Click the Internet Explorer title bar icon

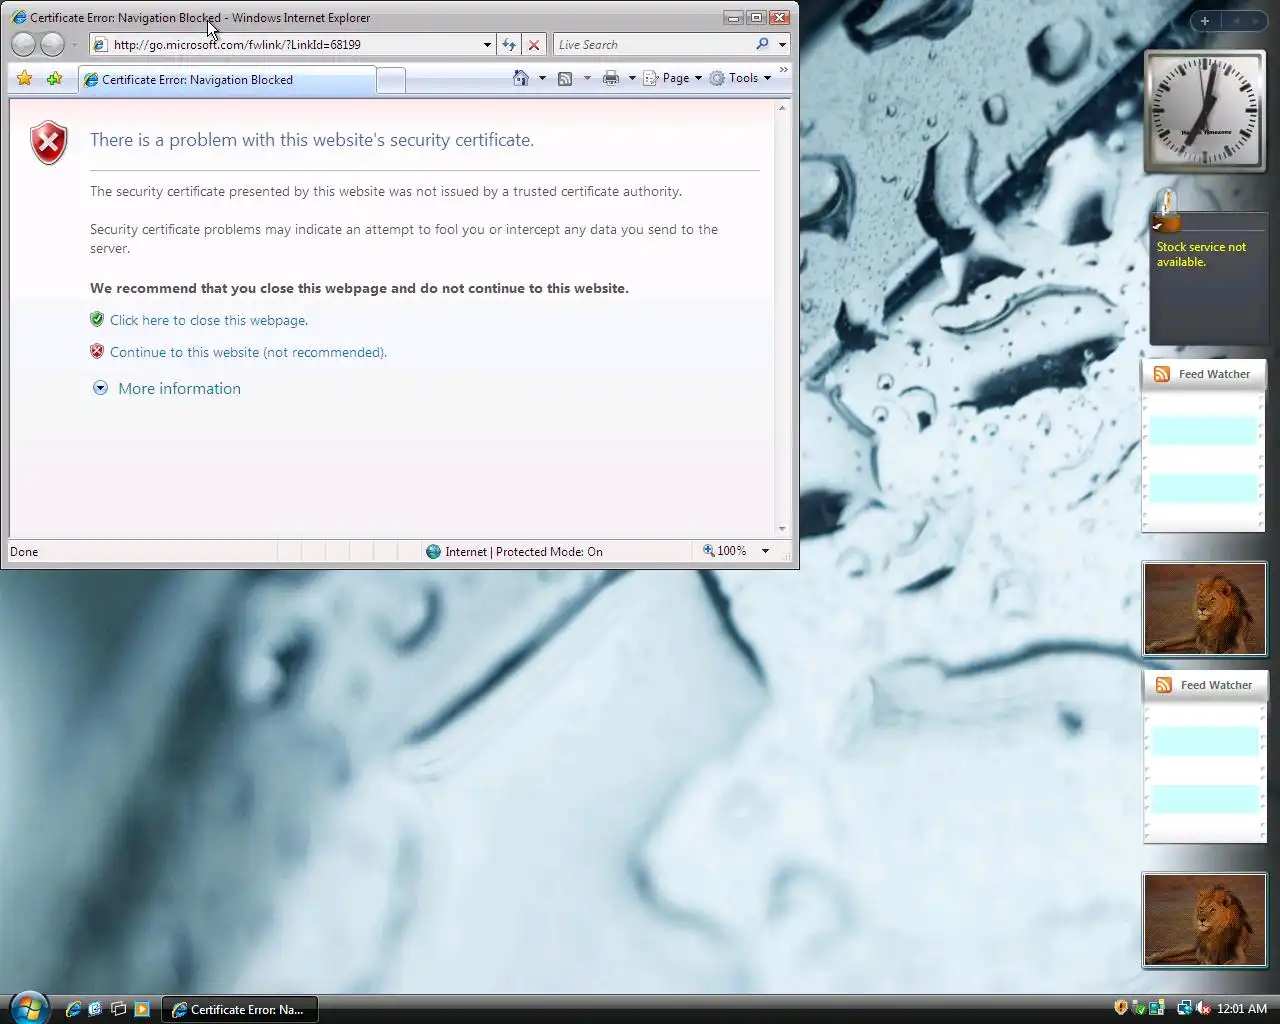[19, 17]
